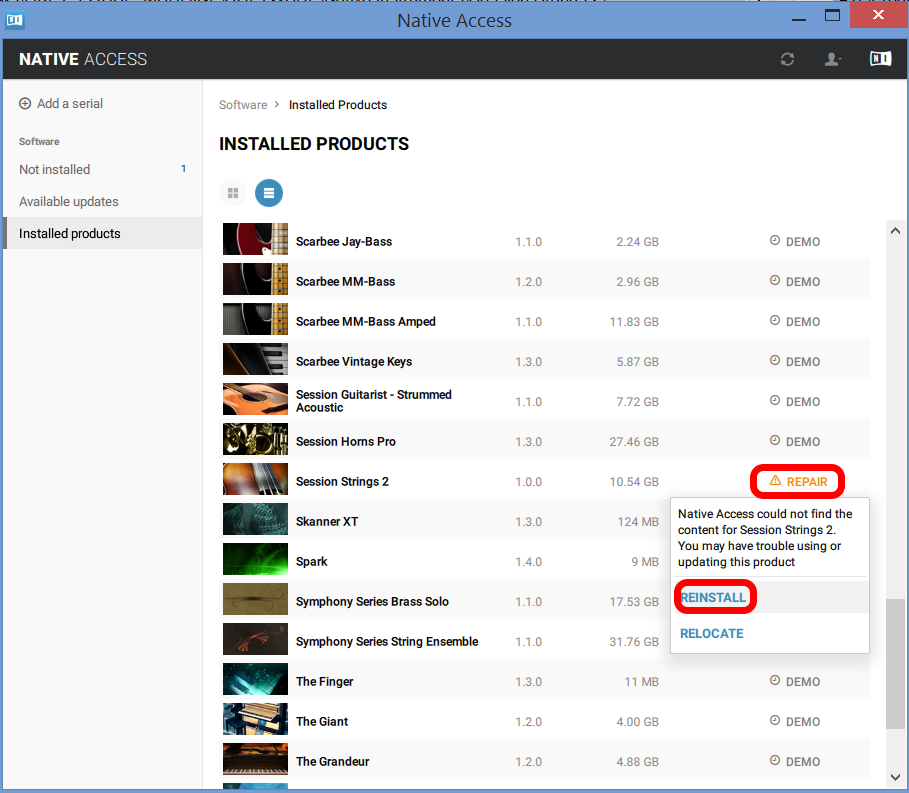Screen dimensions: 909x793
Task: Open Not installed section
Action: [102, 169]
